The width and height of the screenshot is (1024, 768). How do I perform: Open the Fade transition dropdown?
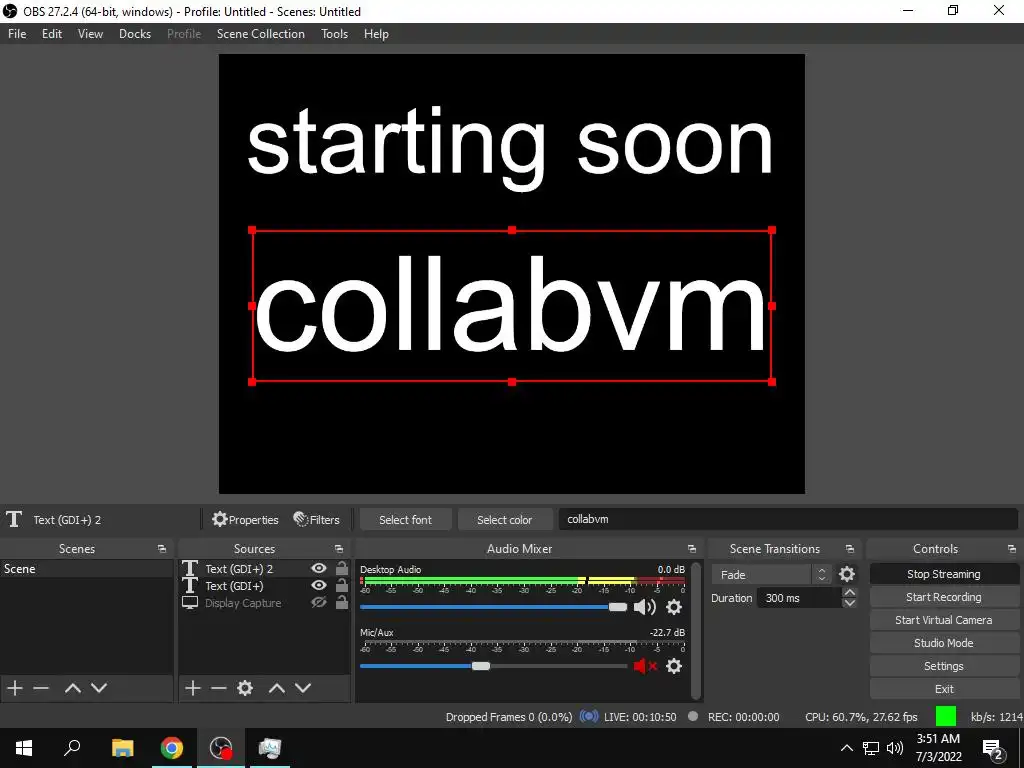tap(772, 574)
